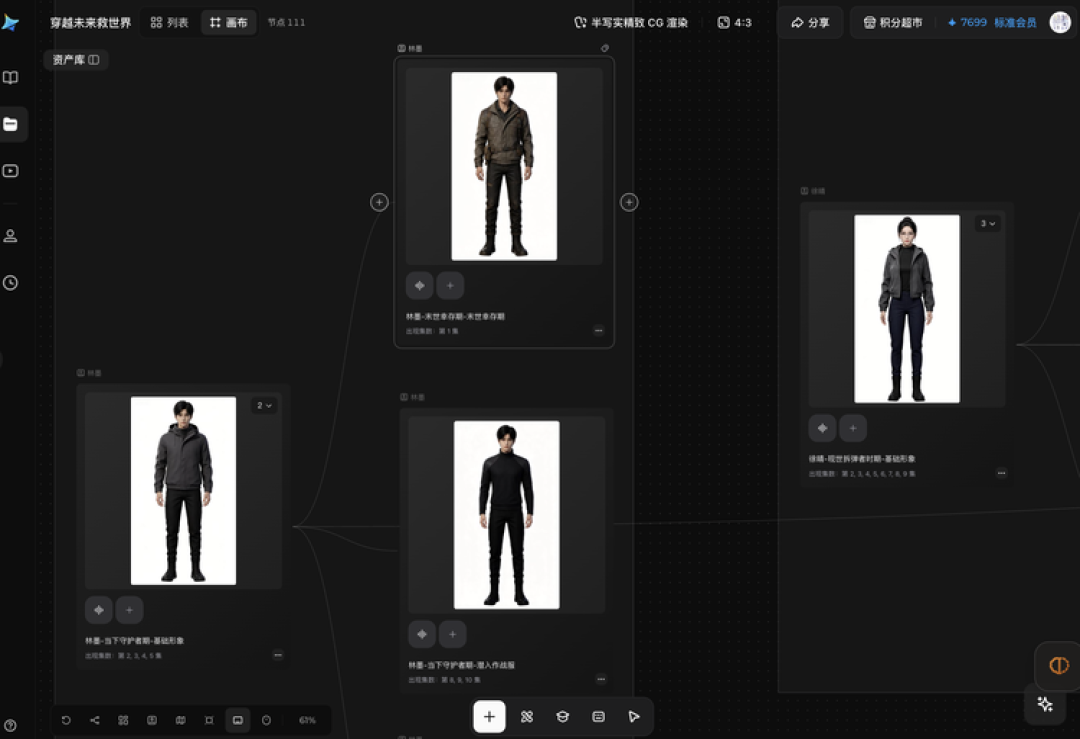Open version dropdown 3 on 徐晴 card
The image size is (1080, 739).
[988, 224]
